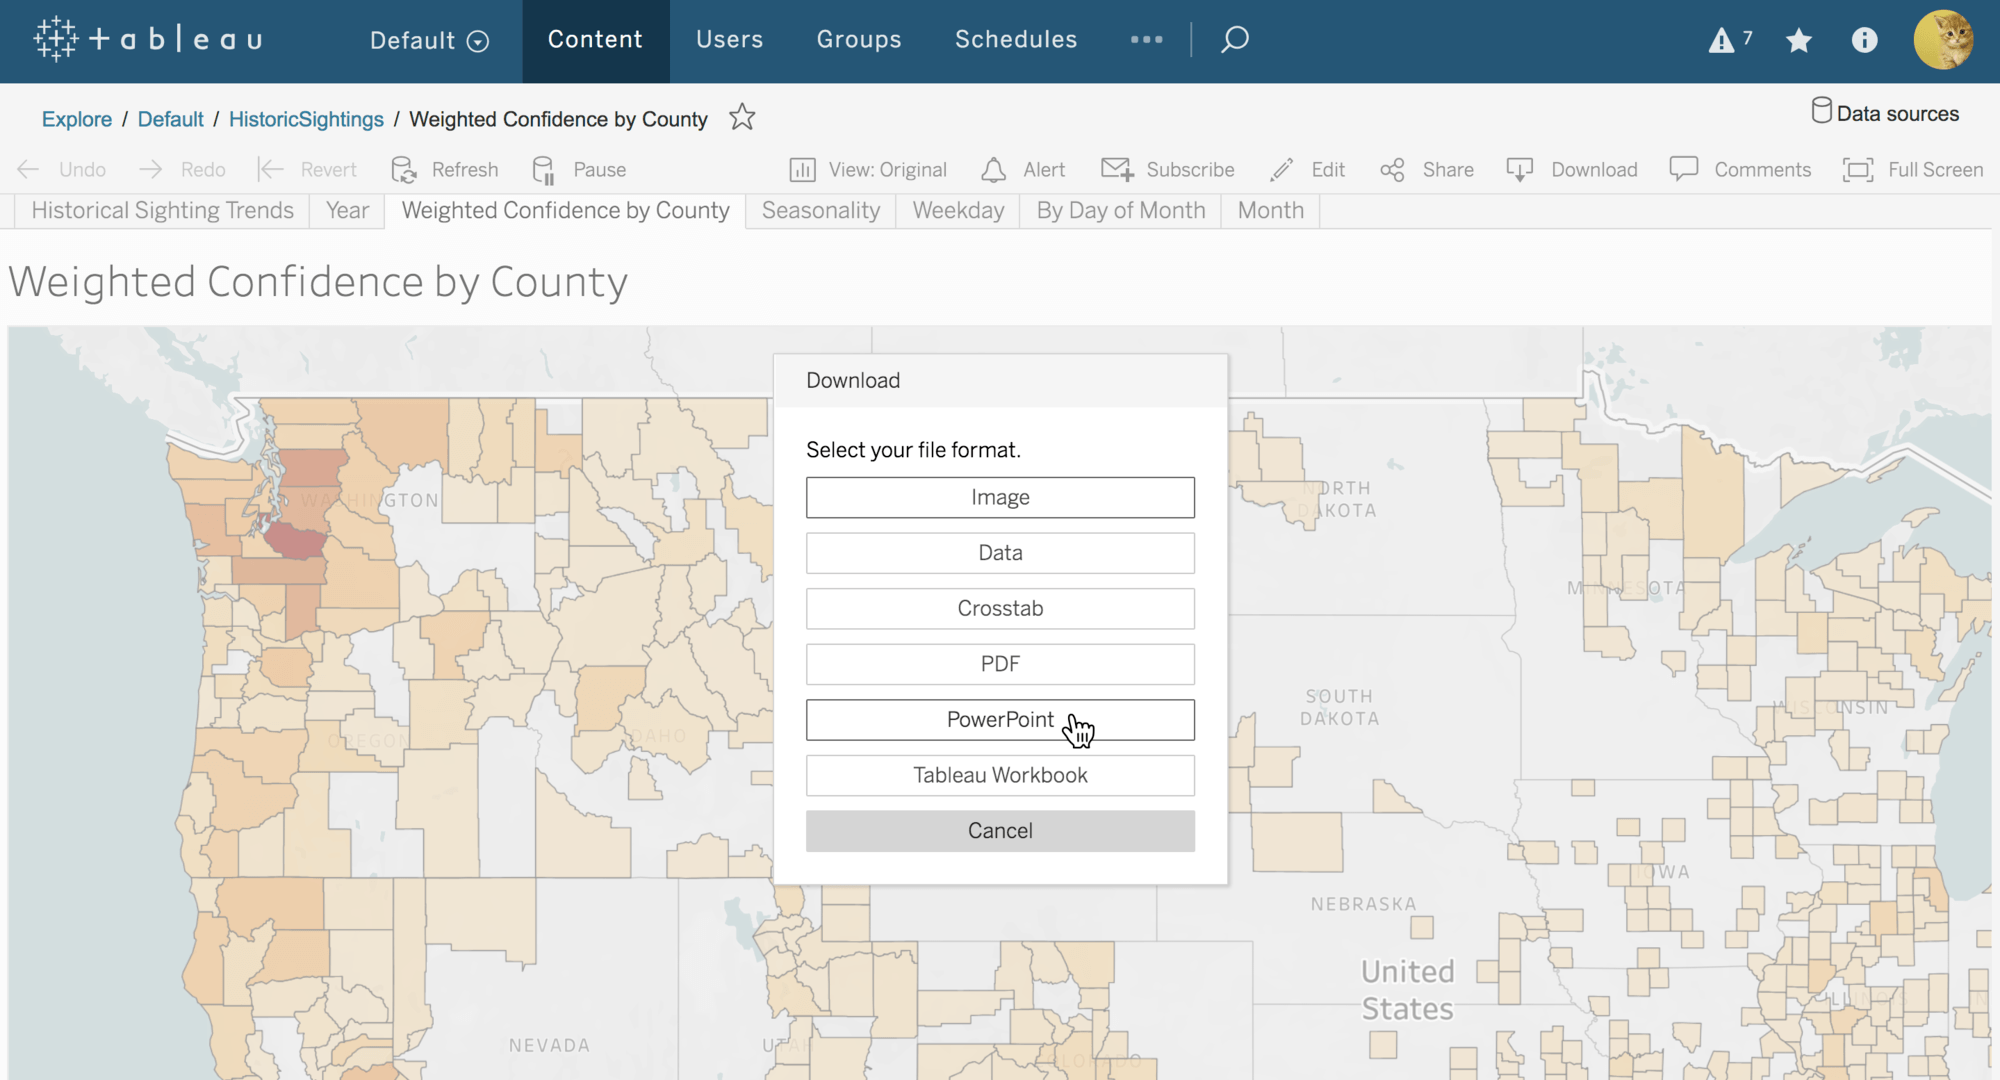The image size is (2000, 1080).
Task: Click the Edit pencil icon
Action: tap(1279, 169)
